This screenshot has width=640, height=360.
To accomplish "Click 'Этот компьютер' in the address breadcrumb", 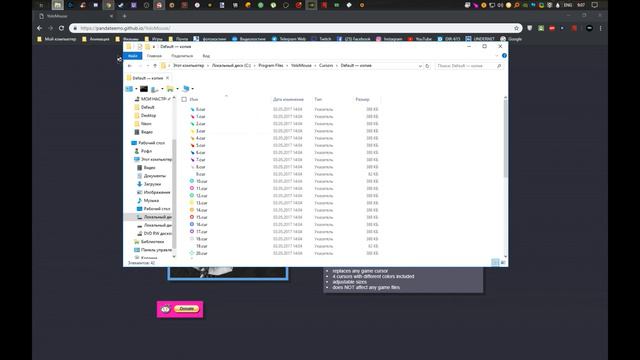I will [x=188, y=65].
